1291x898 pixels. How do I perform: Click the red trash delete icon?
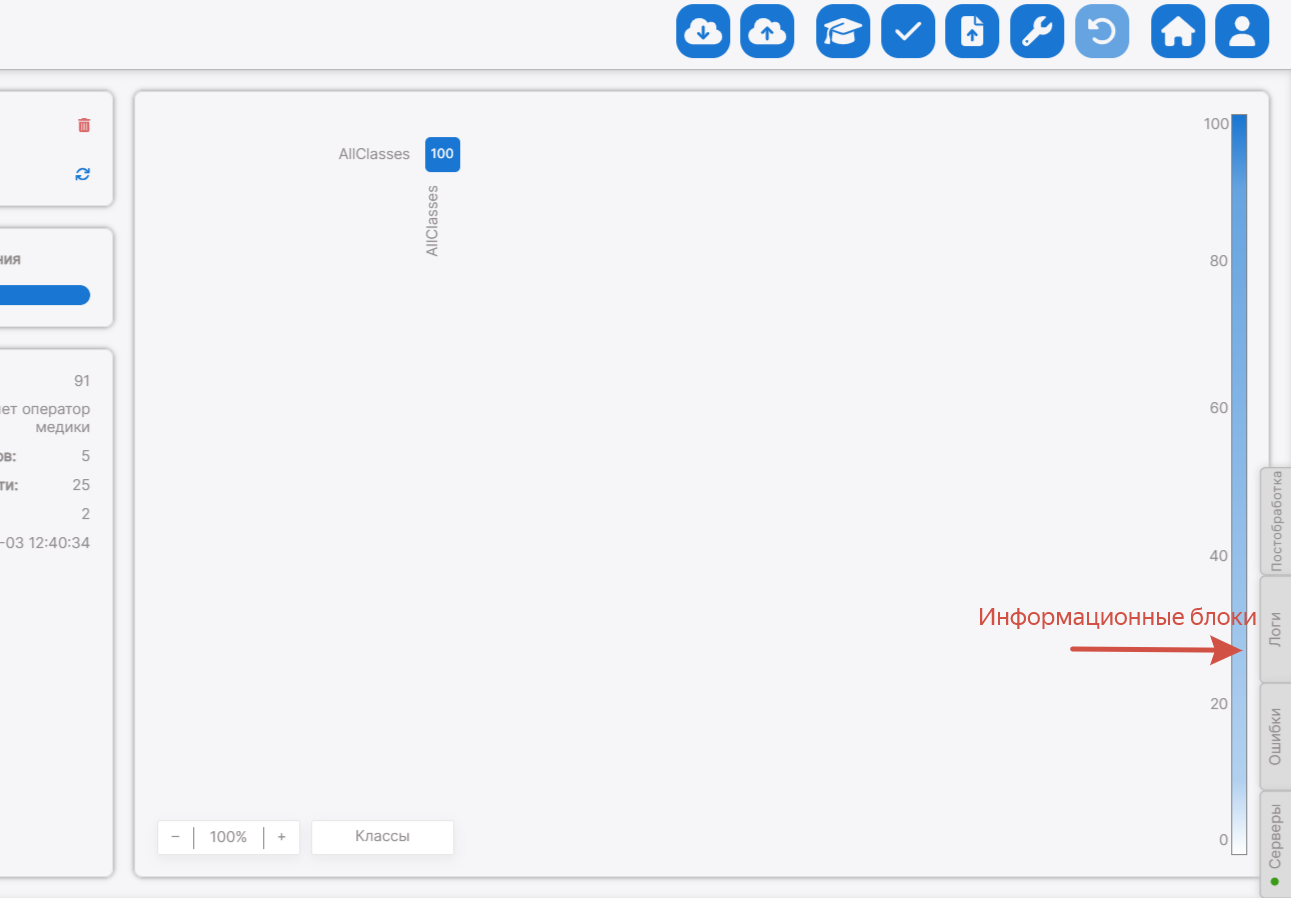(x=84, y=125)
